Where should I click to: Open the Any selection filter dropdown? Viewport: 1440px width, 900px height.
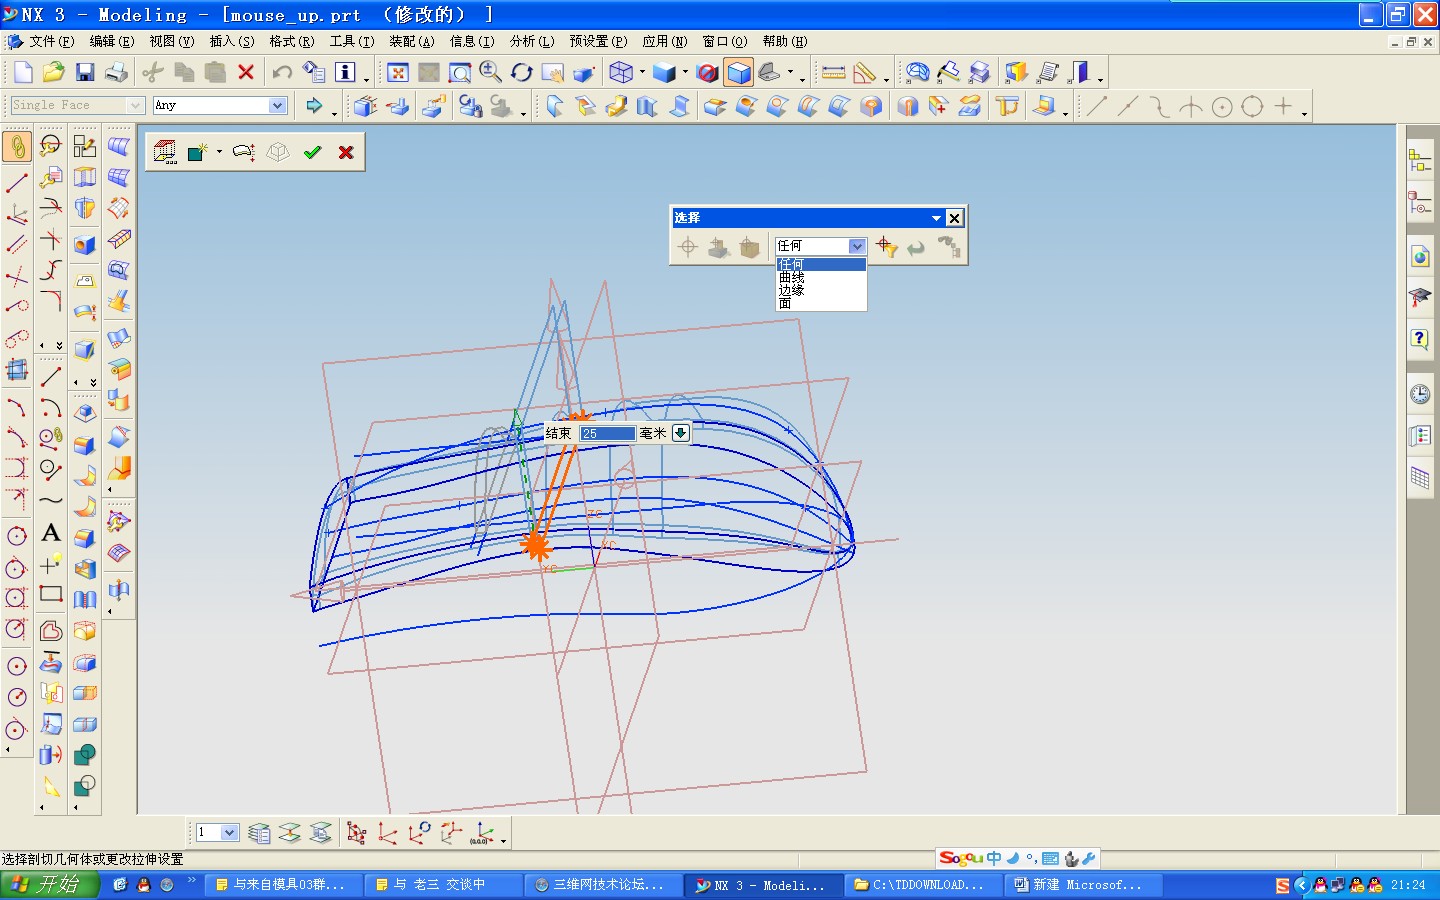click(x=278, y=105)
